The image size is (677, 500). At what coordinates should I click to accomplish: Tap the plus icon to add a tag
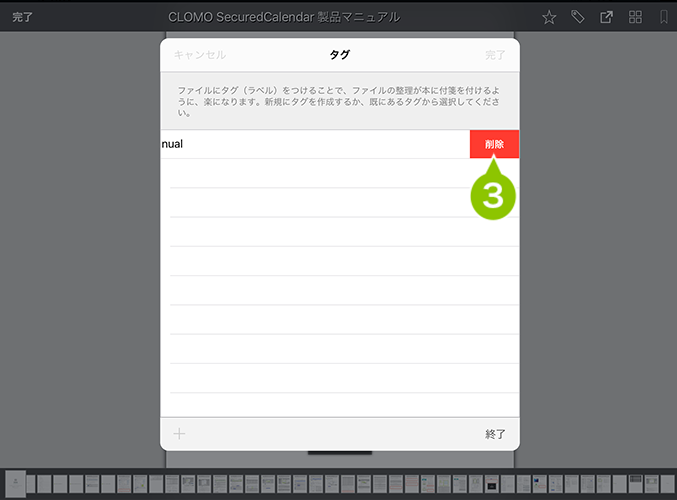179,434
